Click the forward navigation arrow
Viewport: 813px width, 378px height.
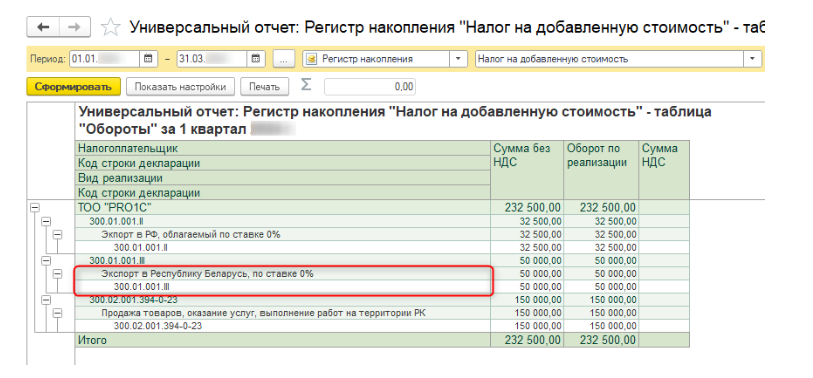[75, 27]
